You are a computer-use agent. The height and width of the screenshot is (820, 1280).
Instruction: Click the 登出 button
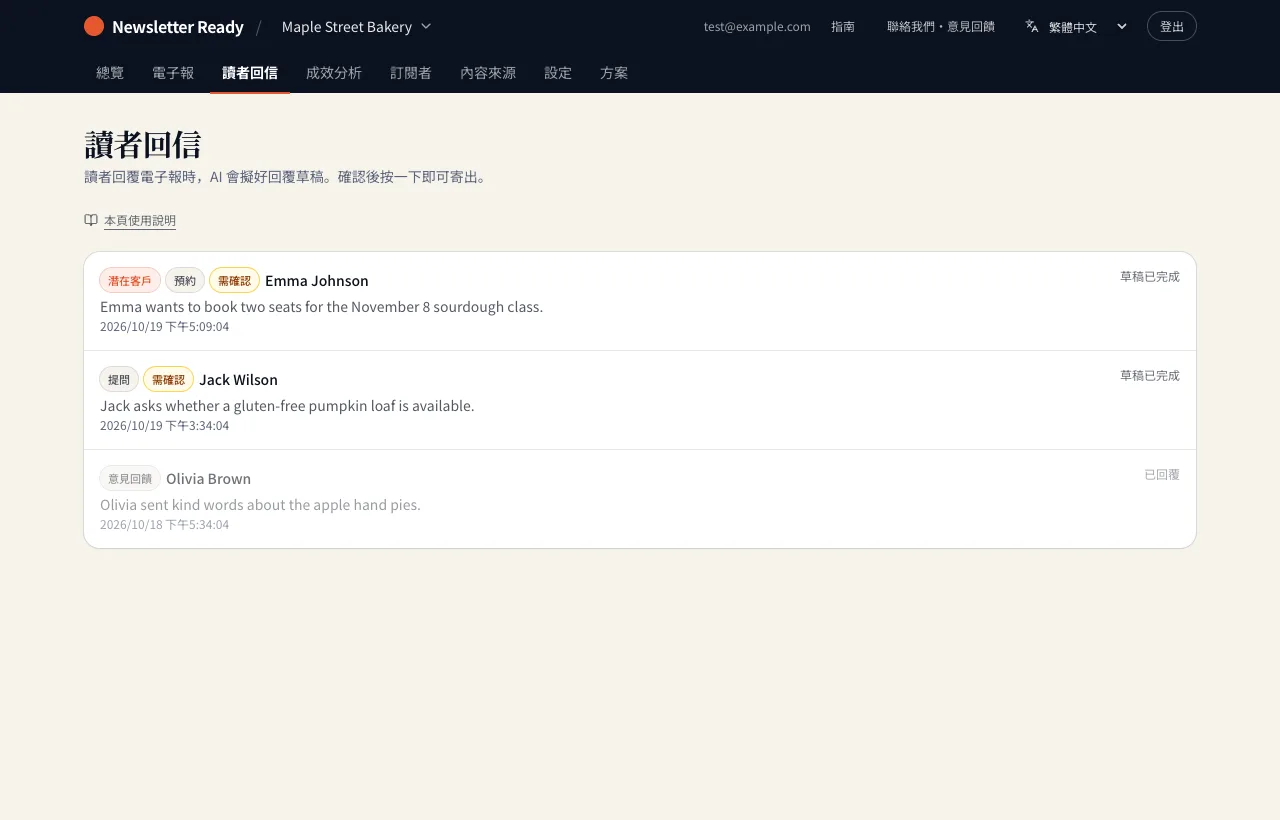(x=1172, y=26)
